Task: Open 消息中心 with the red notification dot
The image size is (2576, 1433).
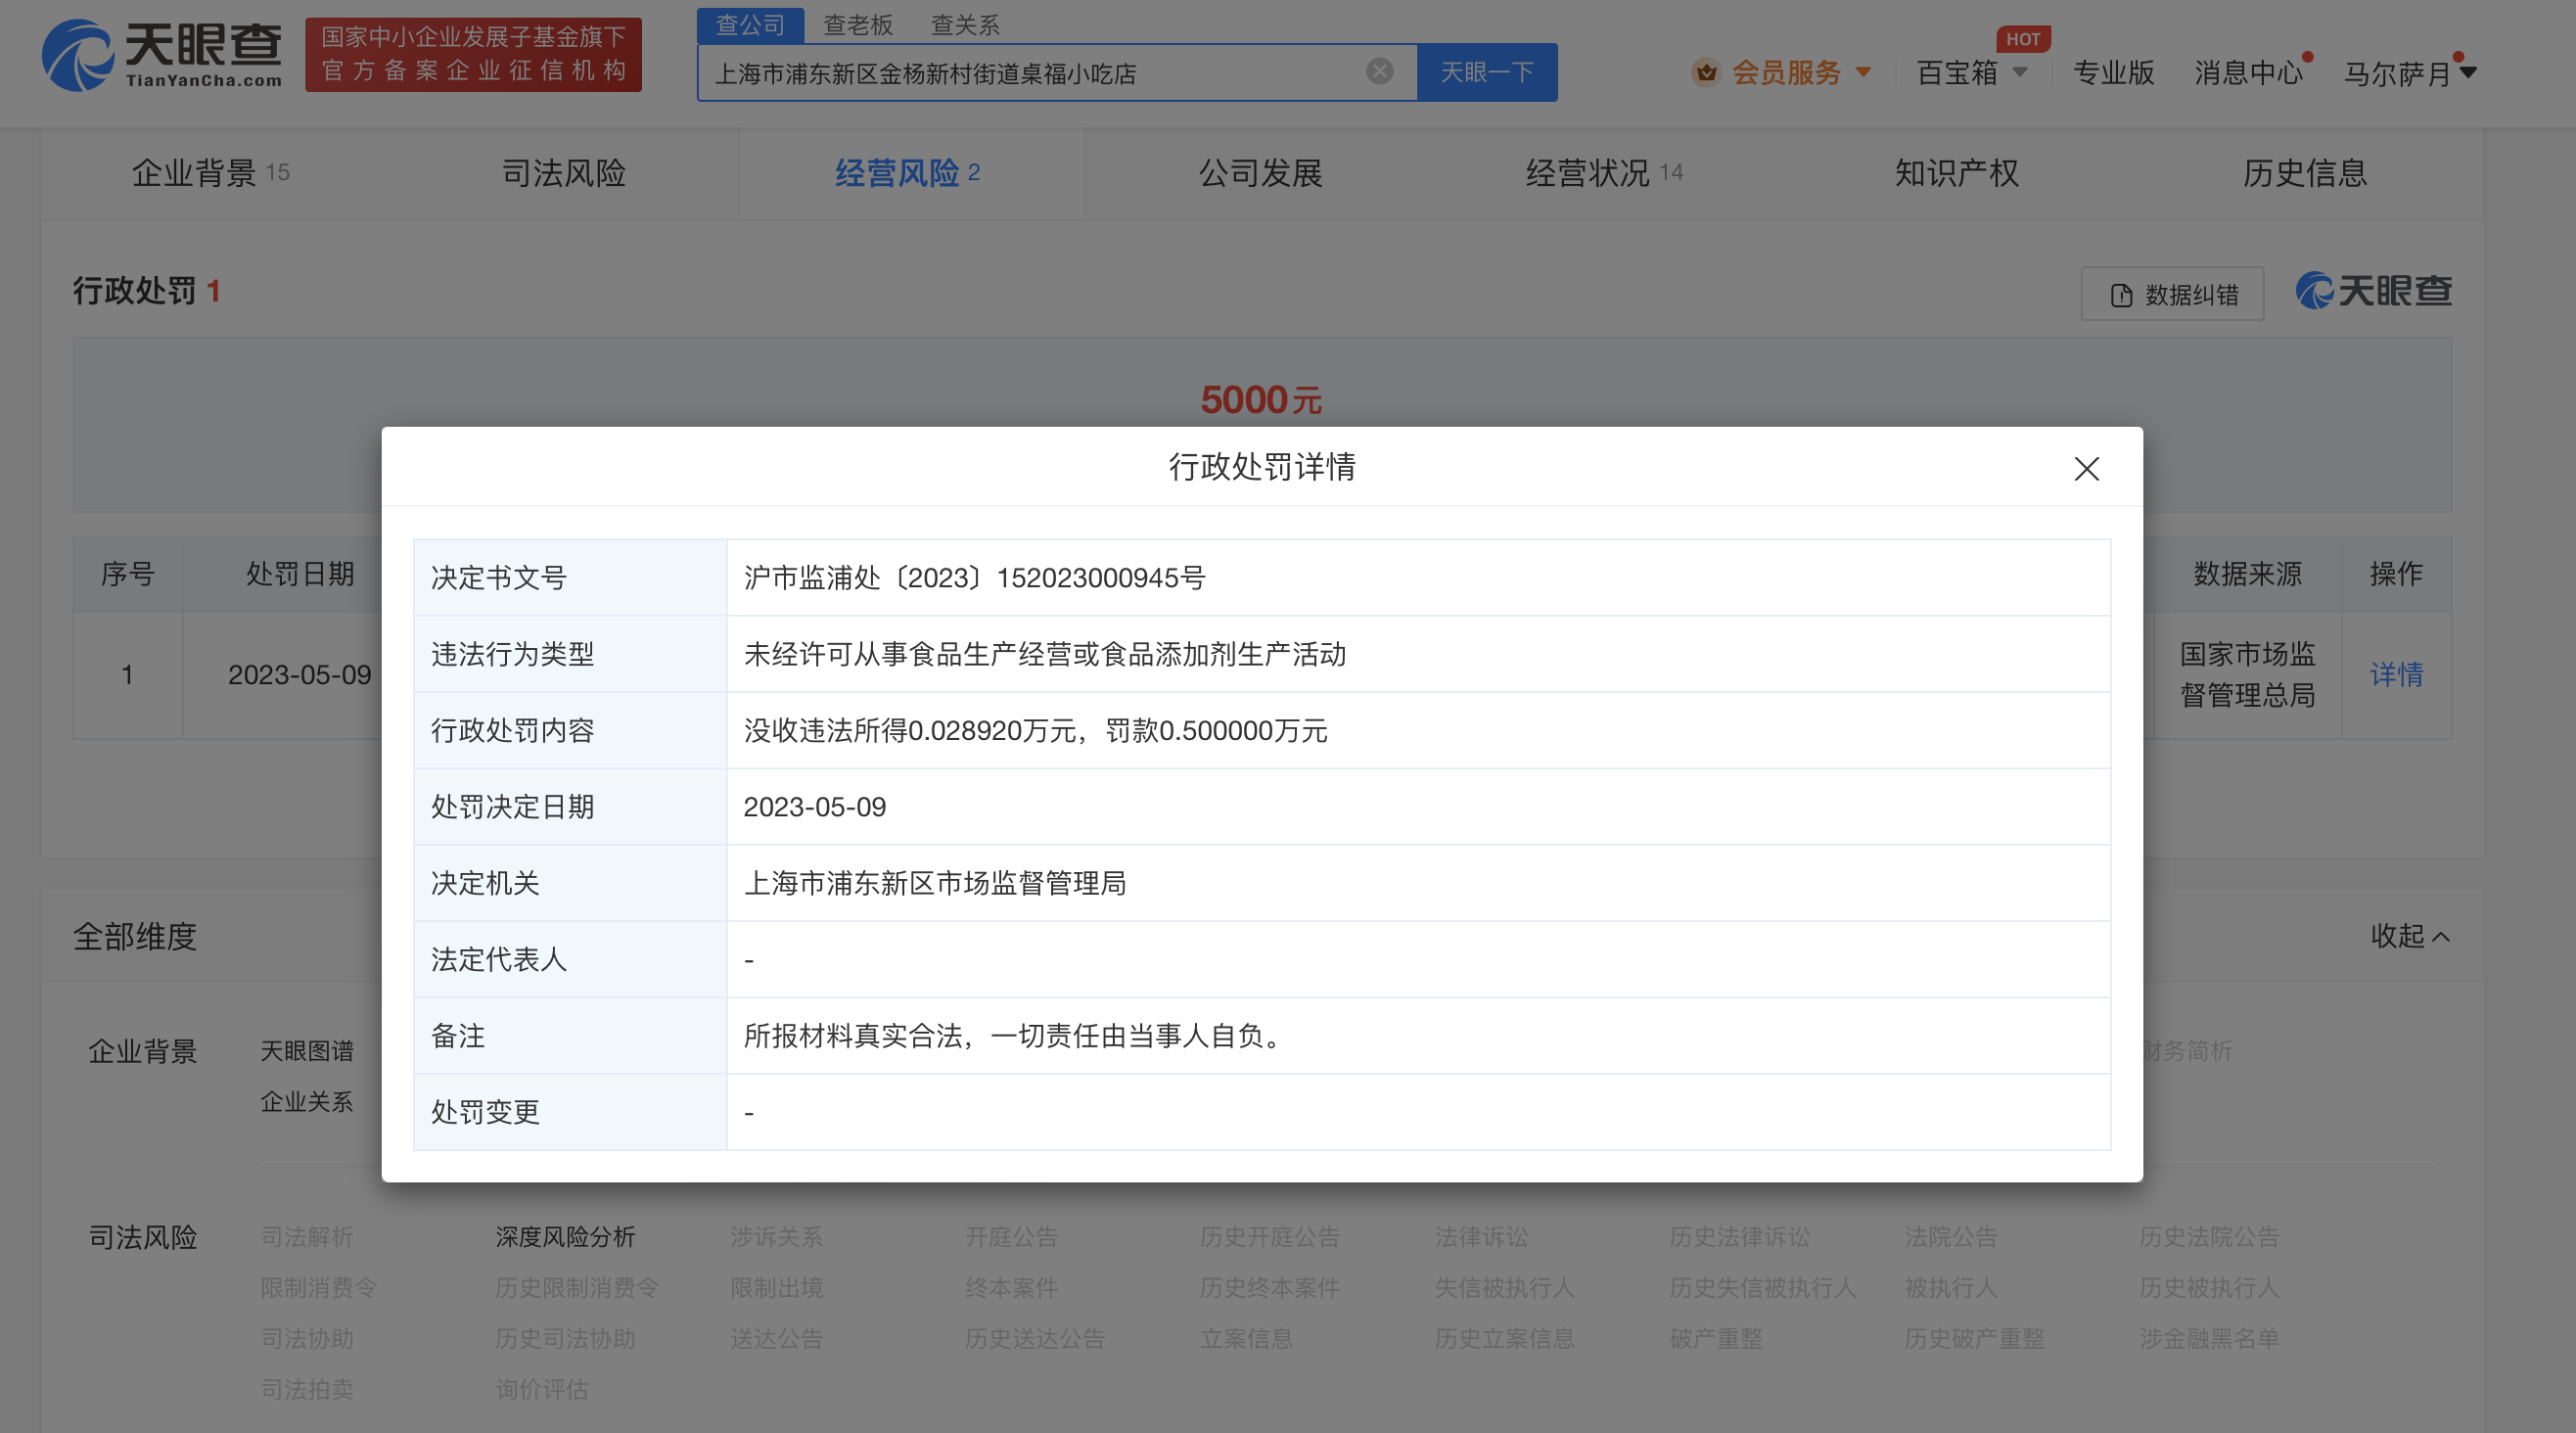Action: pos(2247,72)
